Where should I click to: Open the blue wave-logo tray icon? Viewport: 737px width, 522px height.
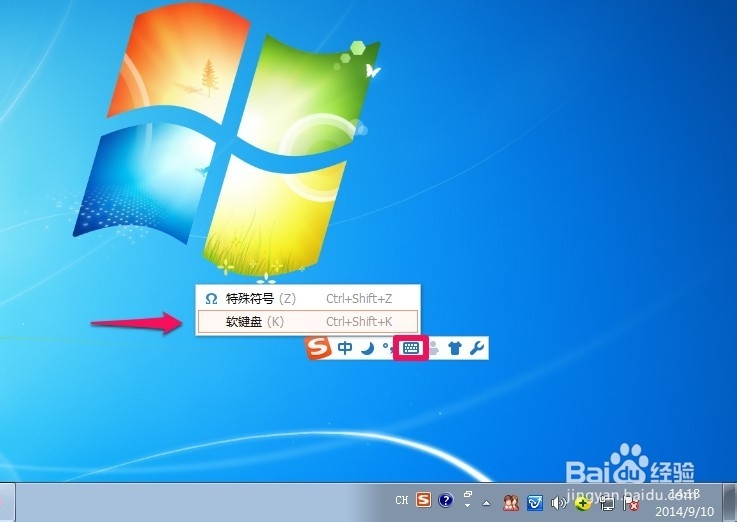535,503
